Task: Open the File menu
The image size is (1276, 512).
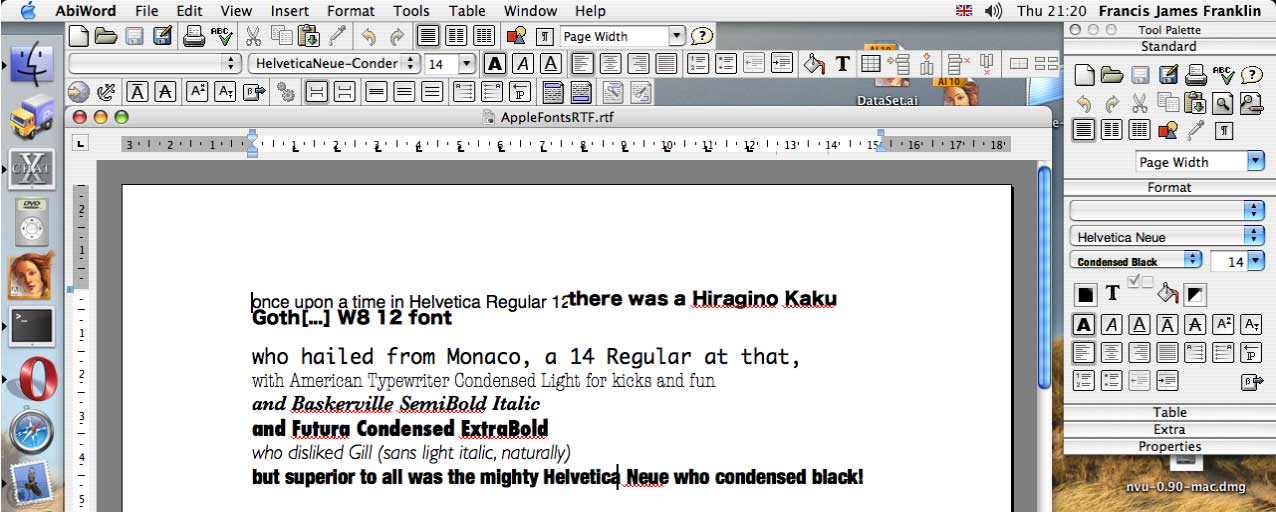Action: point(146,11)
